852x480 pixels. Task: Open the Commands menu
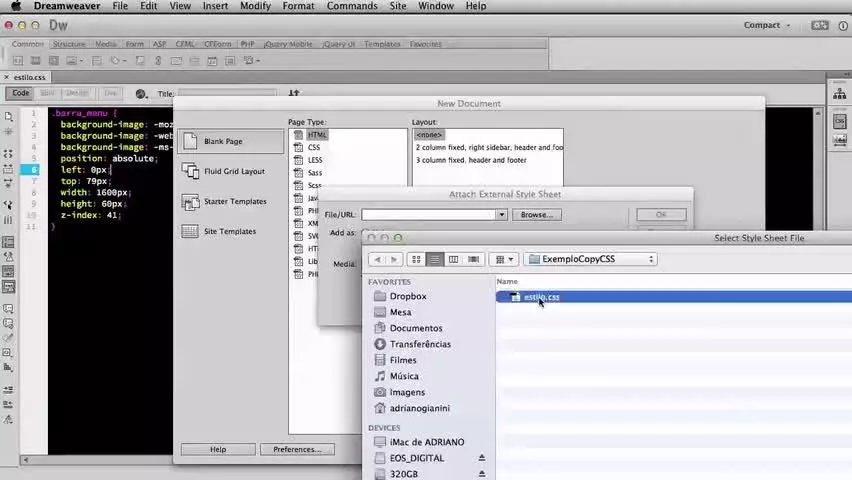[x=352, y=6]
